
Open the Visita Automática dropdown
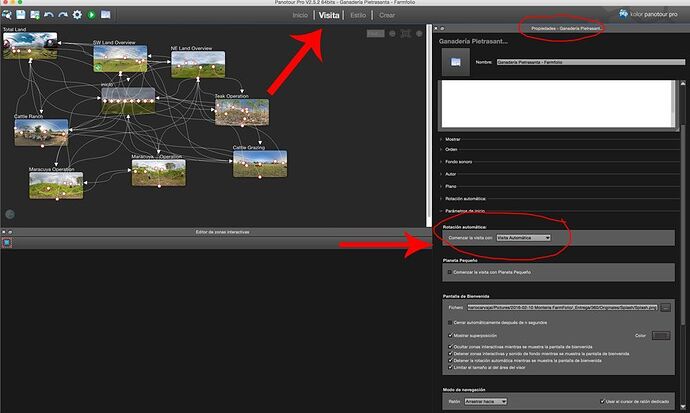(523, 237)
